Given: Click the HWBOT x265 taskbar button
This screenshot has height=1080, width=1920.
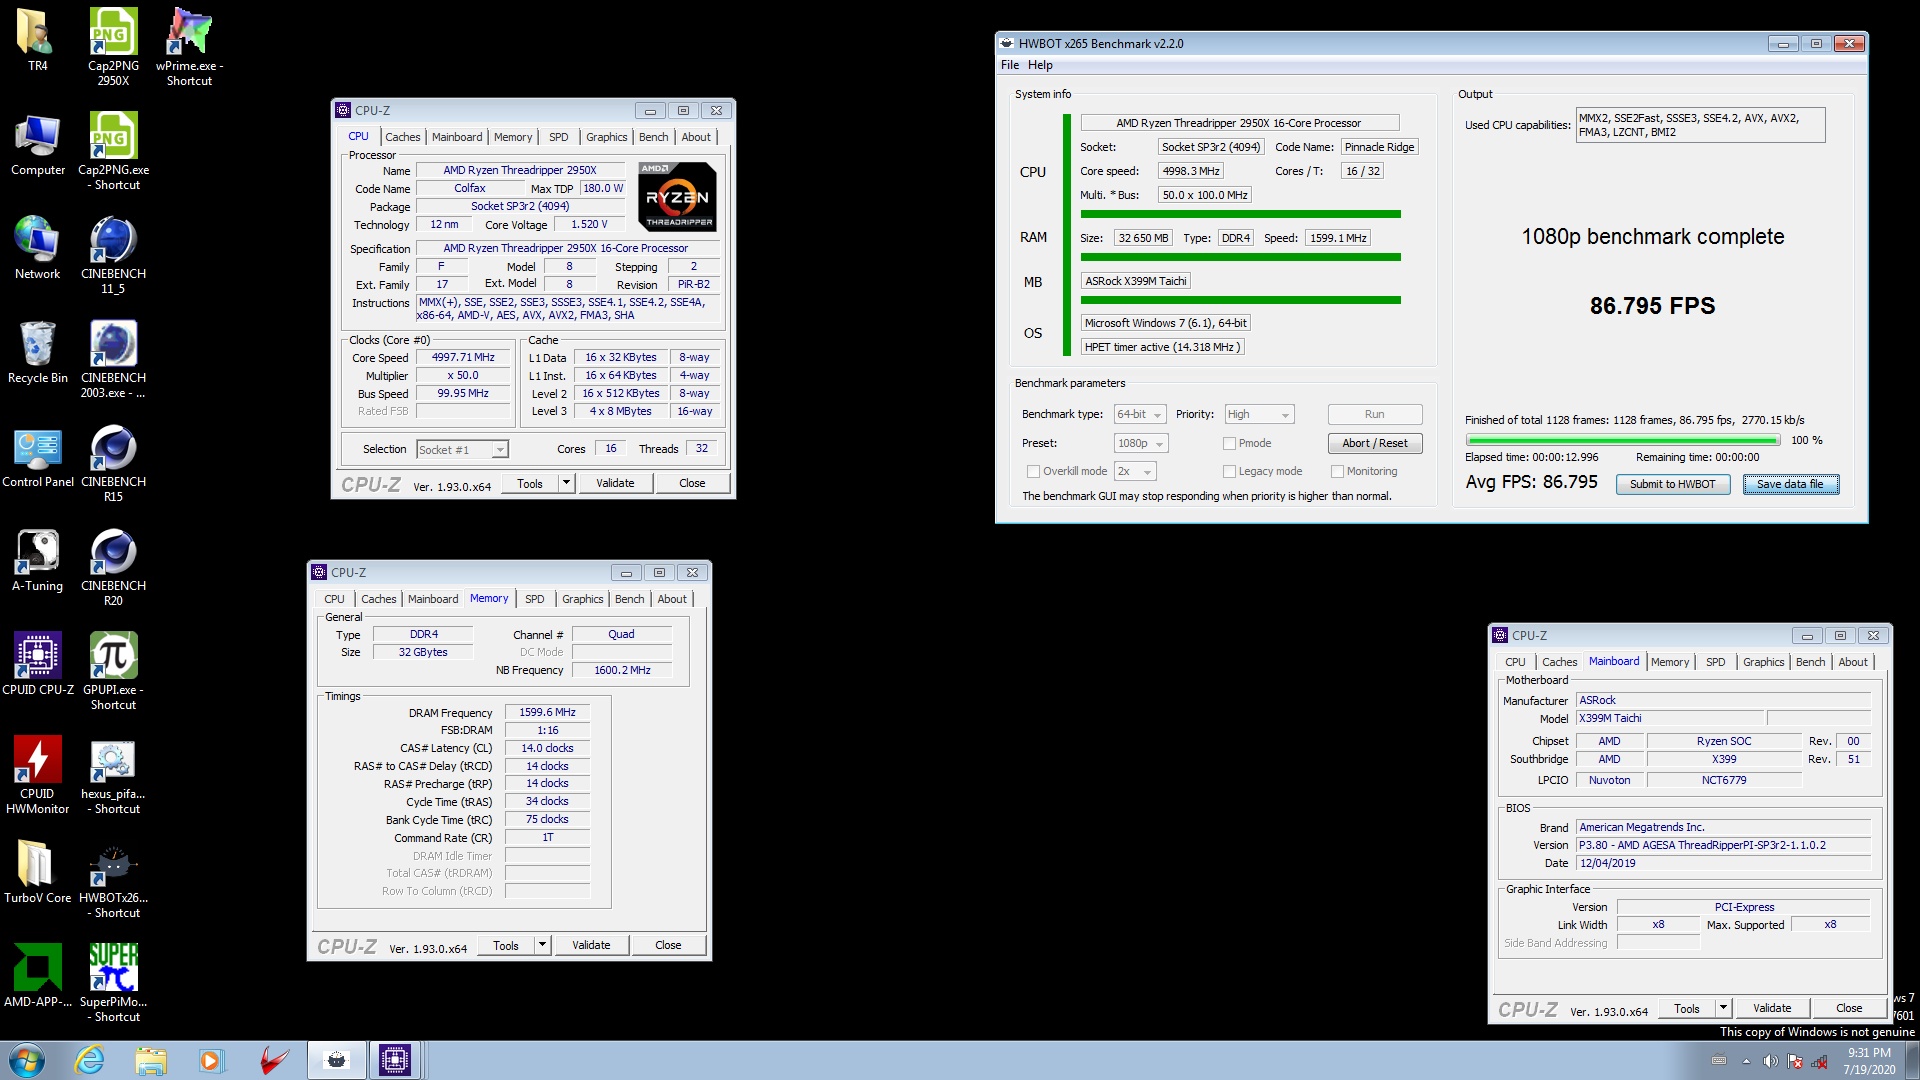Looking at the screenshot, I should [x=336, y=1060].
